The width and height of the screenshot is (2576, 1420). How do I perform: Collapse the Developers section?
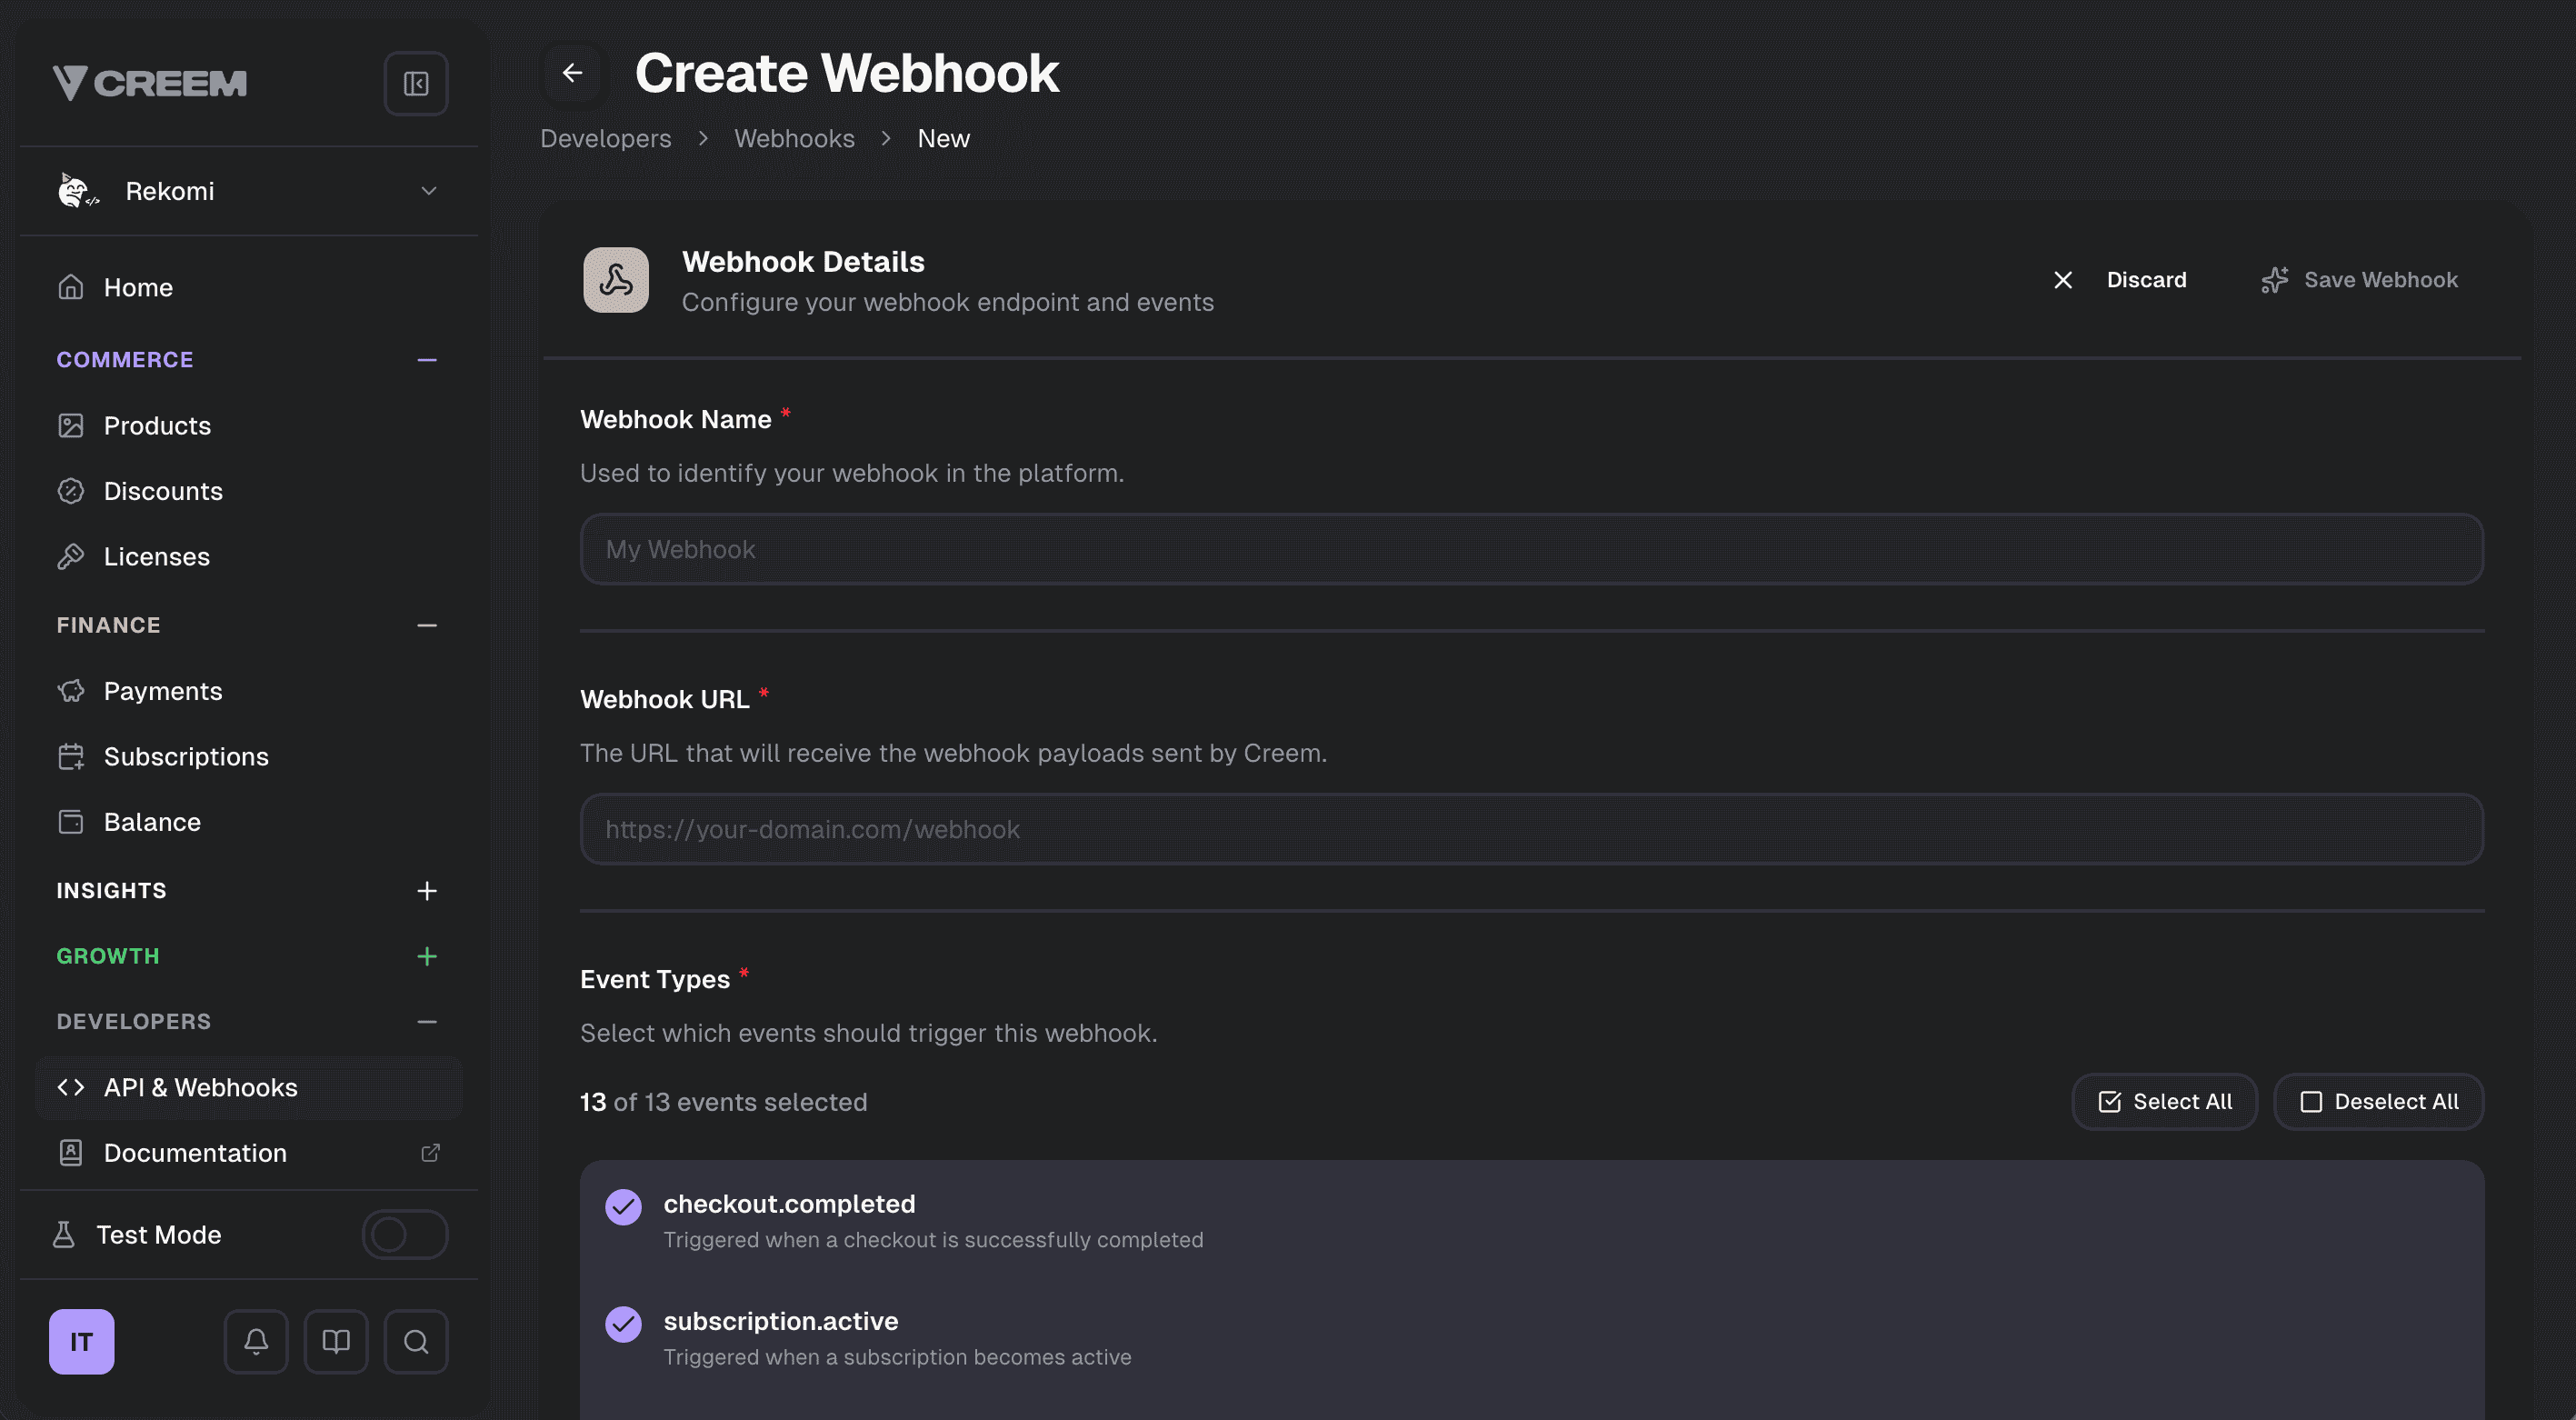427,1022
